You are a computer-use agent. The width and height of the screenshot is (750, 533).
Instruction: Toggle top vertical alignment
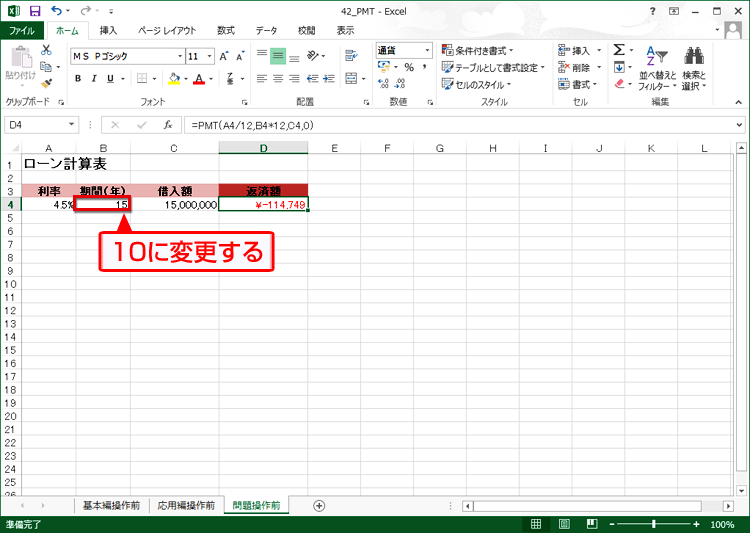pos(262,56)
